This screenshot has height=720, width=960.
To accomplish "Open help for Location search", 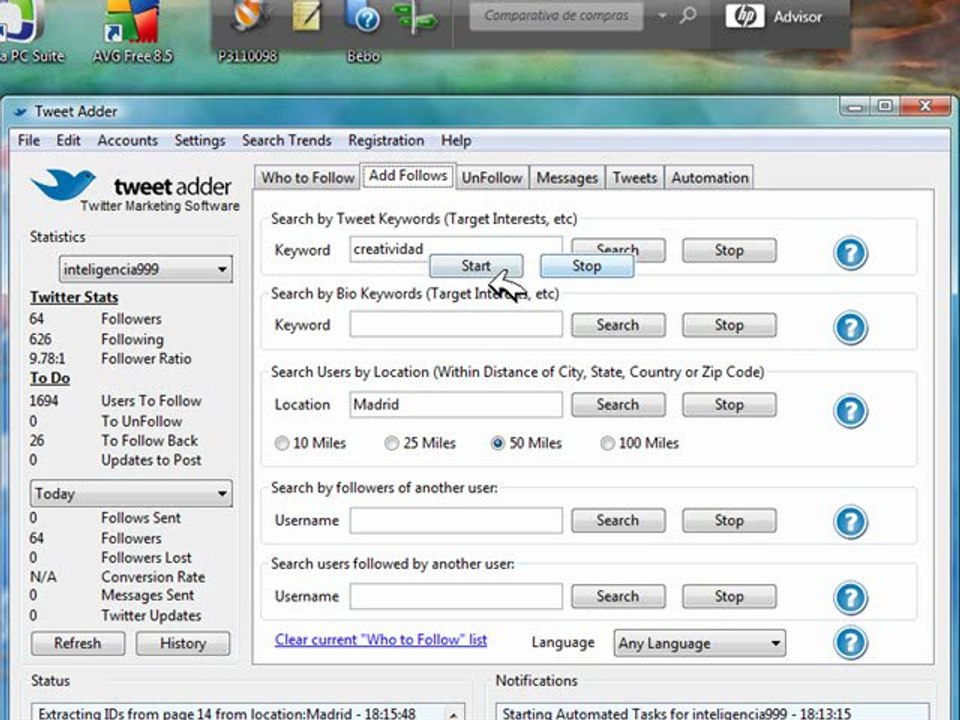I will (x=850, y=411).
